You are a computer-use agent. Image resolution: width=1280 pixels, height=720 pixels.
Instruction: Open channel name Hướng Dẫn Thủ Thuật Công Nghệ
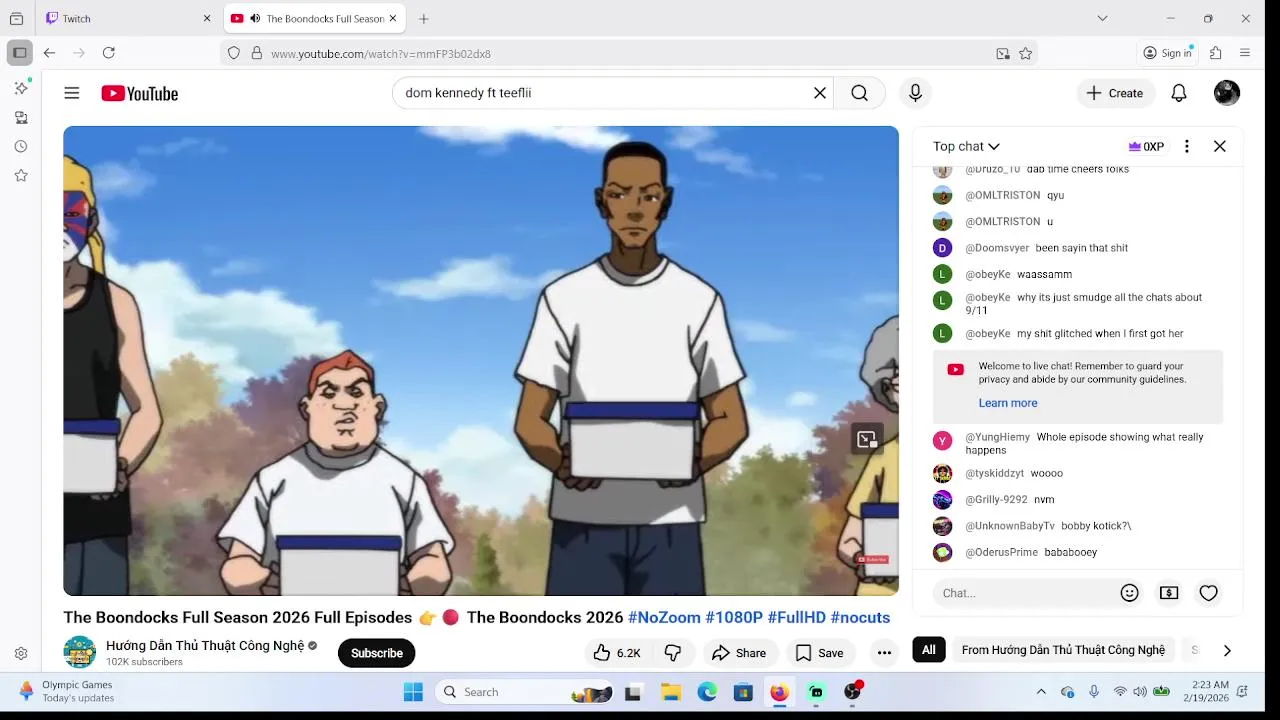click(x=205, y=646)
